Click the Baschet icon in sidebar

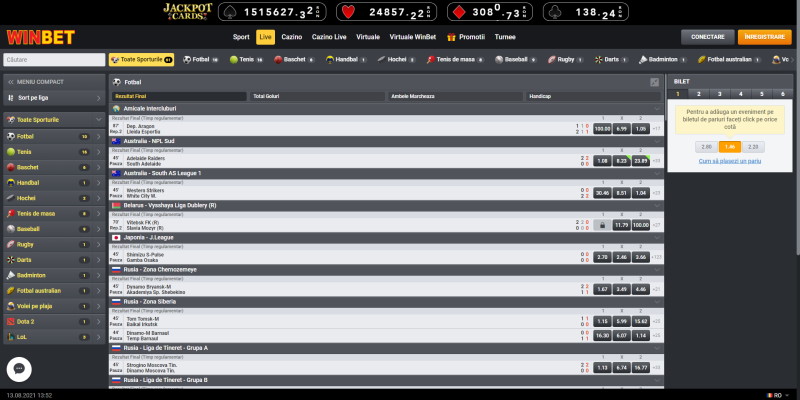click(11, 167)
